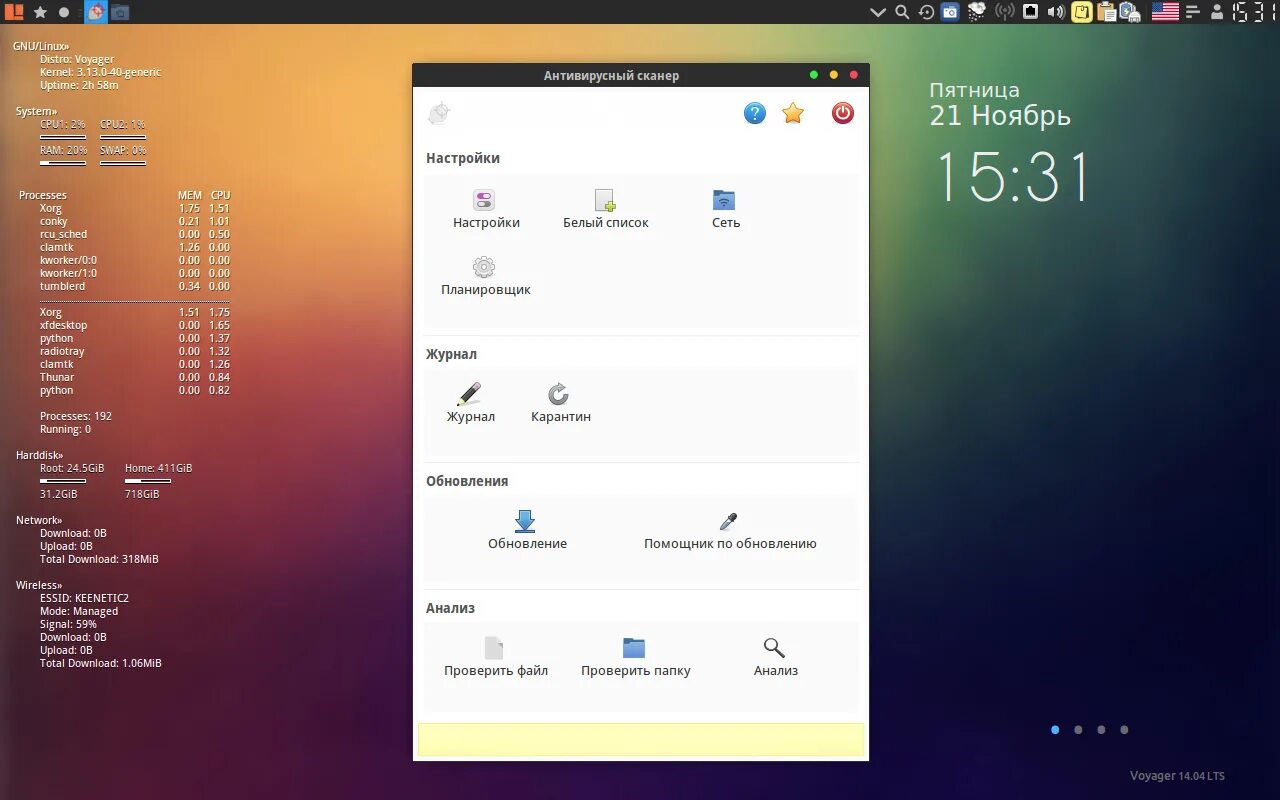Open the clipboard manager tray icon

point(1106,12)
